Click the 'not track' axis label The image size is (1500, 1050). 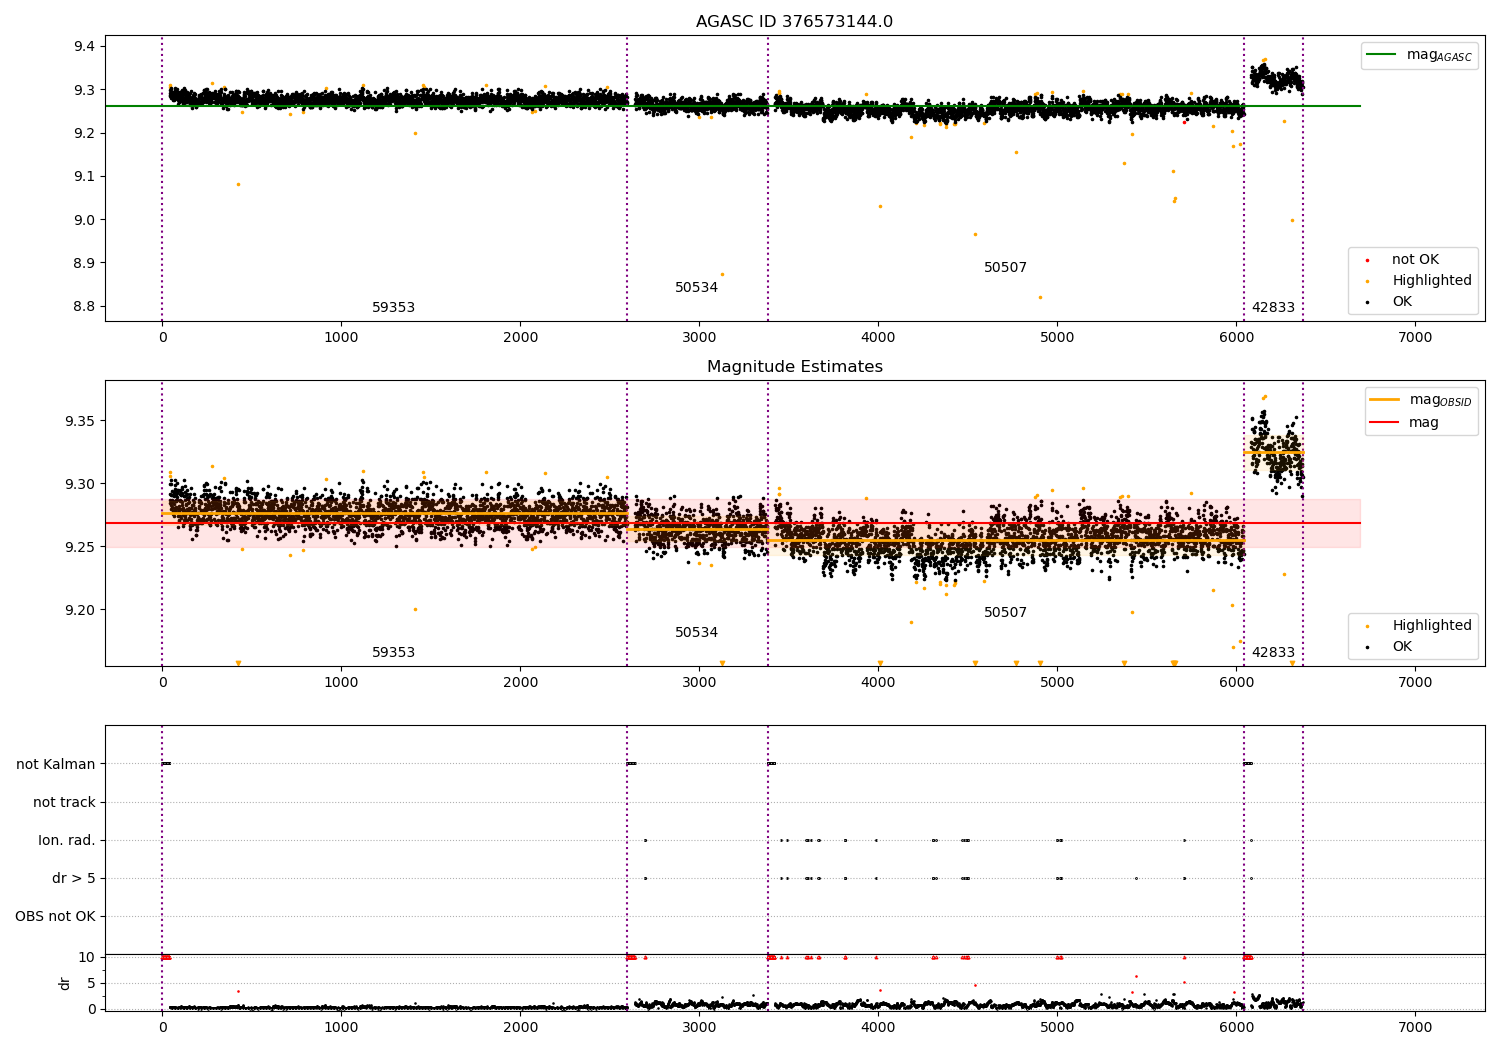tap(64, 803)
